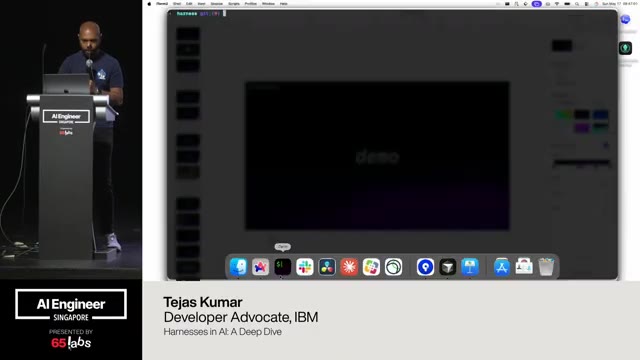Open the Edit menu

(189, 4)
